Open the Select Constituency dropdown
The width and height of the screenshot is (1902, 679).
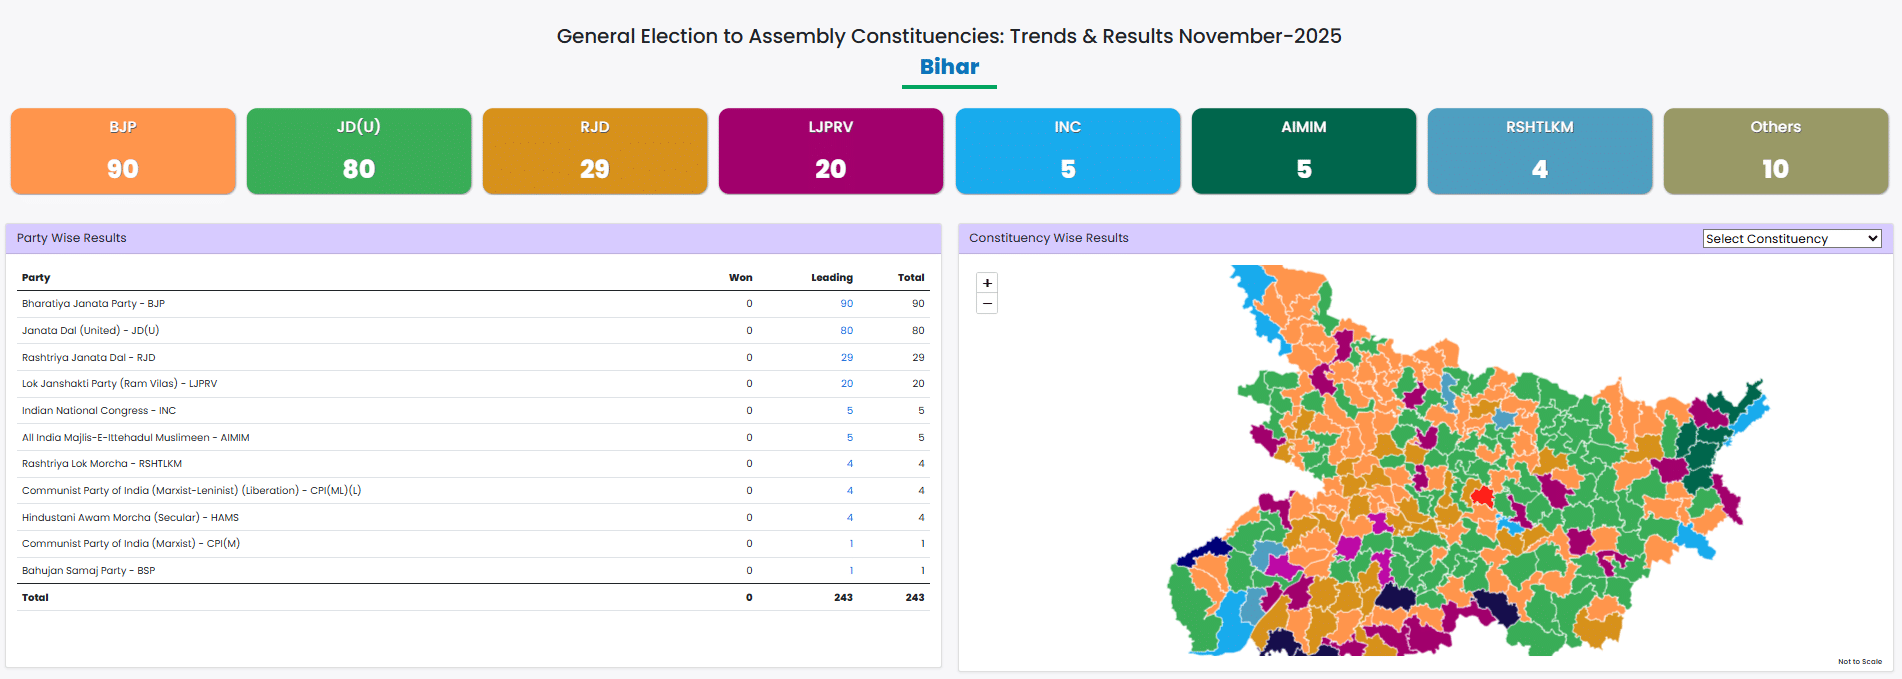pos(1791,239)
